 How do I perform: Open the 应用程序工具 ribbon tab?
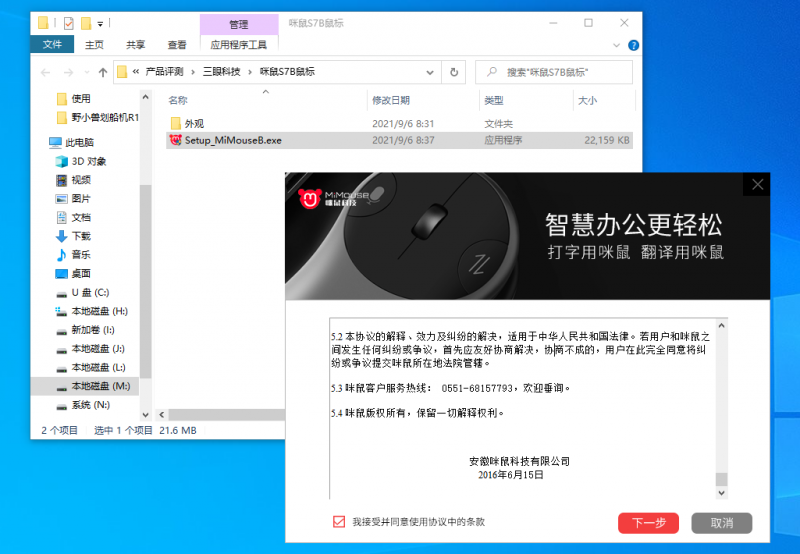click(x=238, y=45)
